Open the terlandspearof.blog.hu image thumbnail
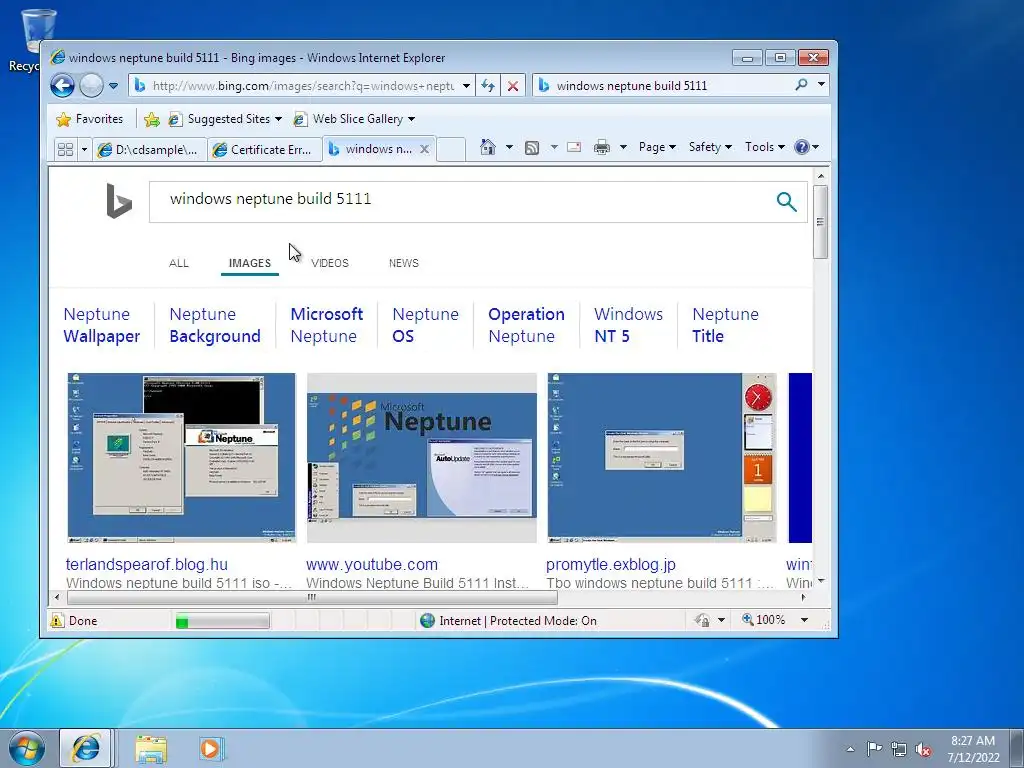The width and height of the screenshot is (1024, 768). (182, 458)
